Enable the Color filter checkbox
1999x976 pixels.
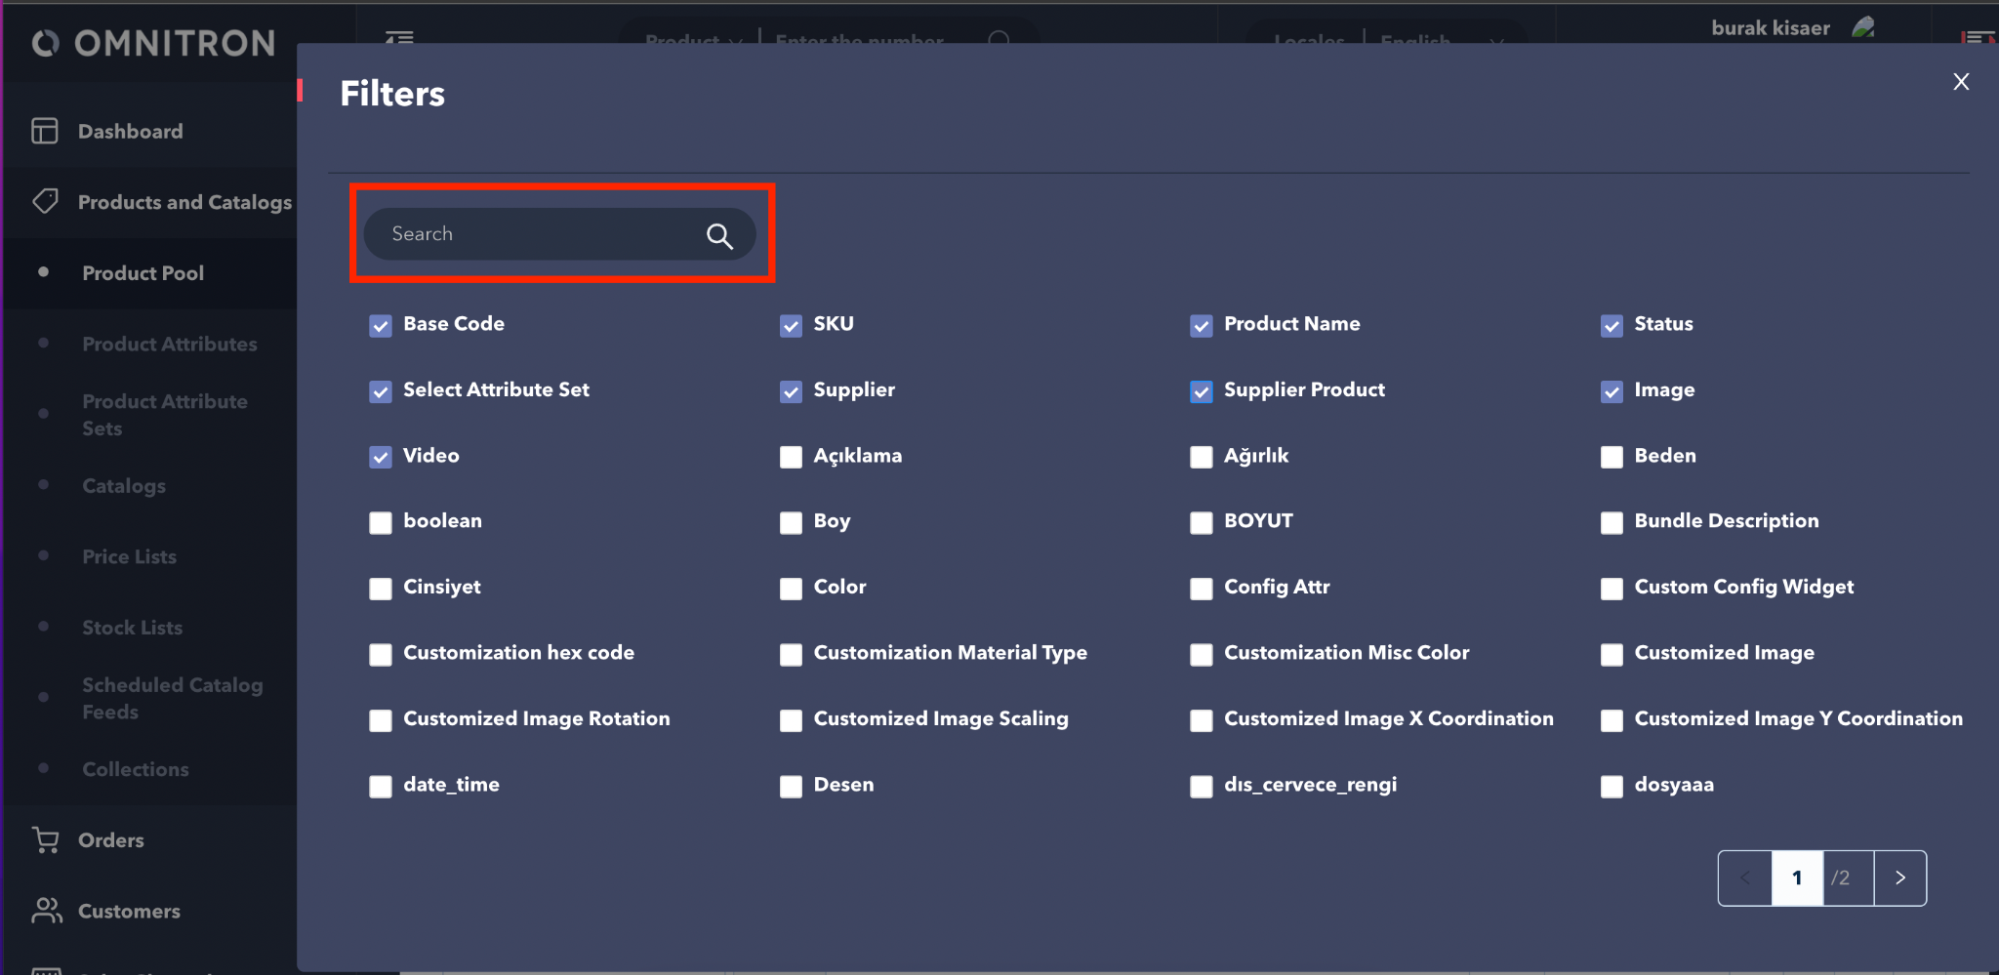tap(791, 589)
